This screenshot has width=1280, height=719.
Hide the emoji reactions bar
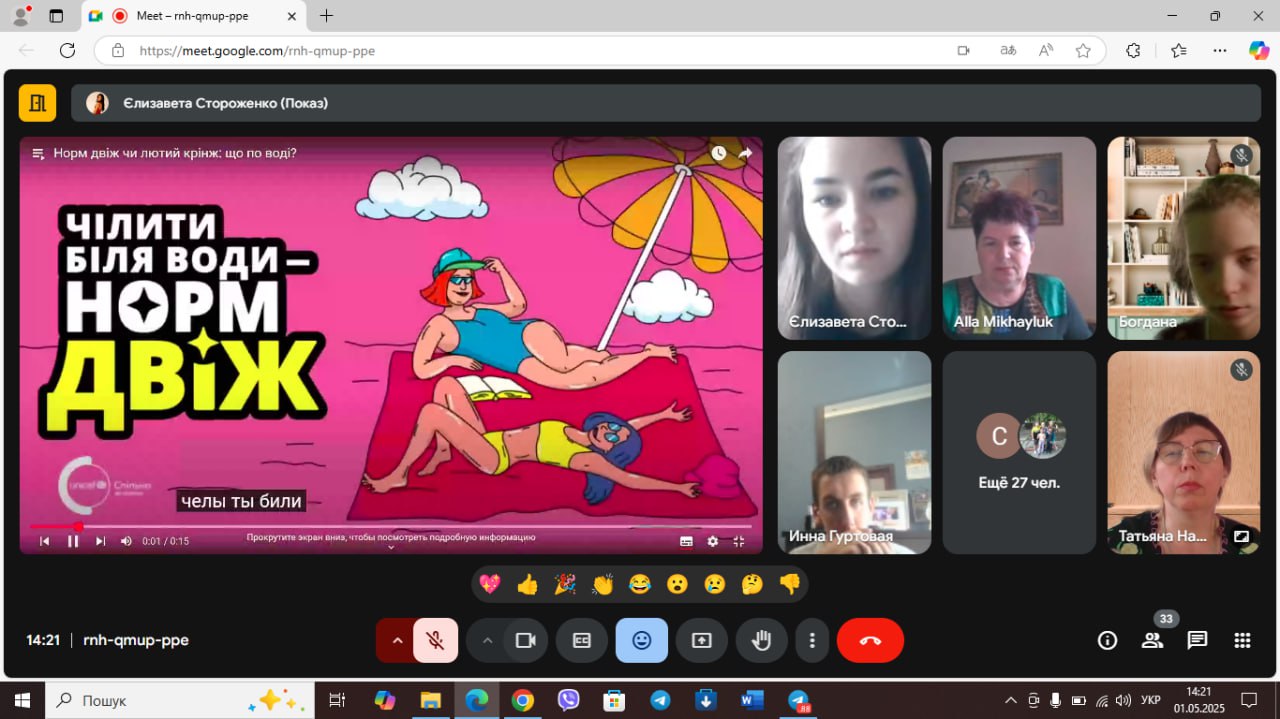pyautogui.click(x=641, y=640)
